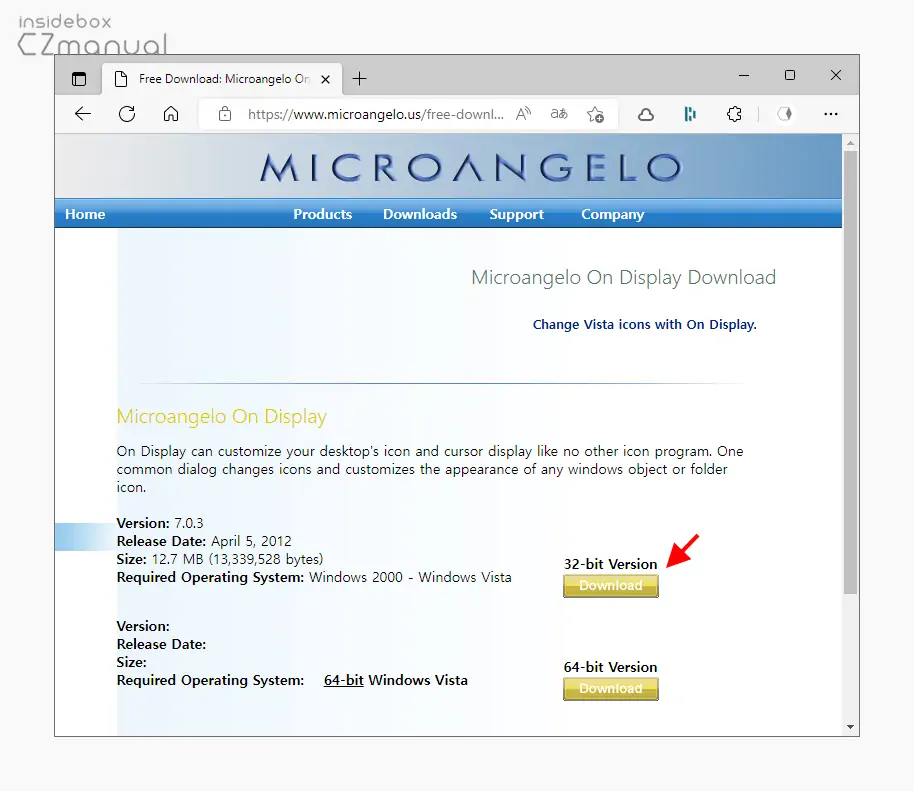Open Settings and more ellipsis menu

830,114
